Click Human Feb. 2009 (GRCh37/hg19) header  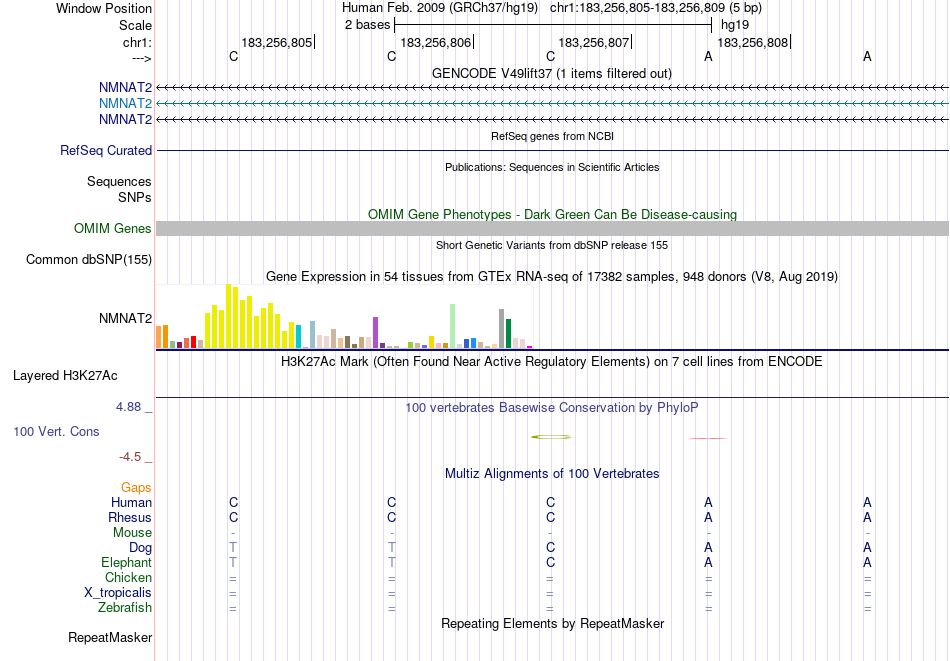[440, 8]
